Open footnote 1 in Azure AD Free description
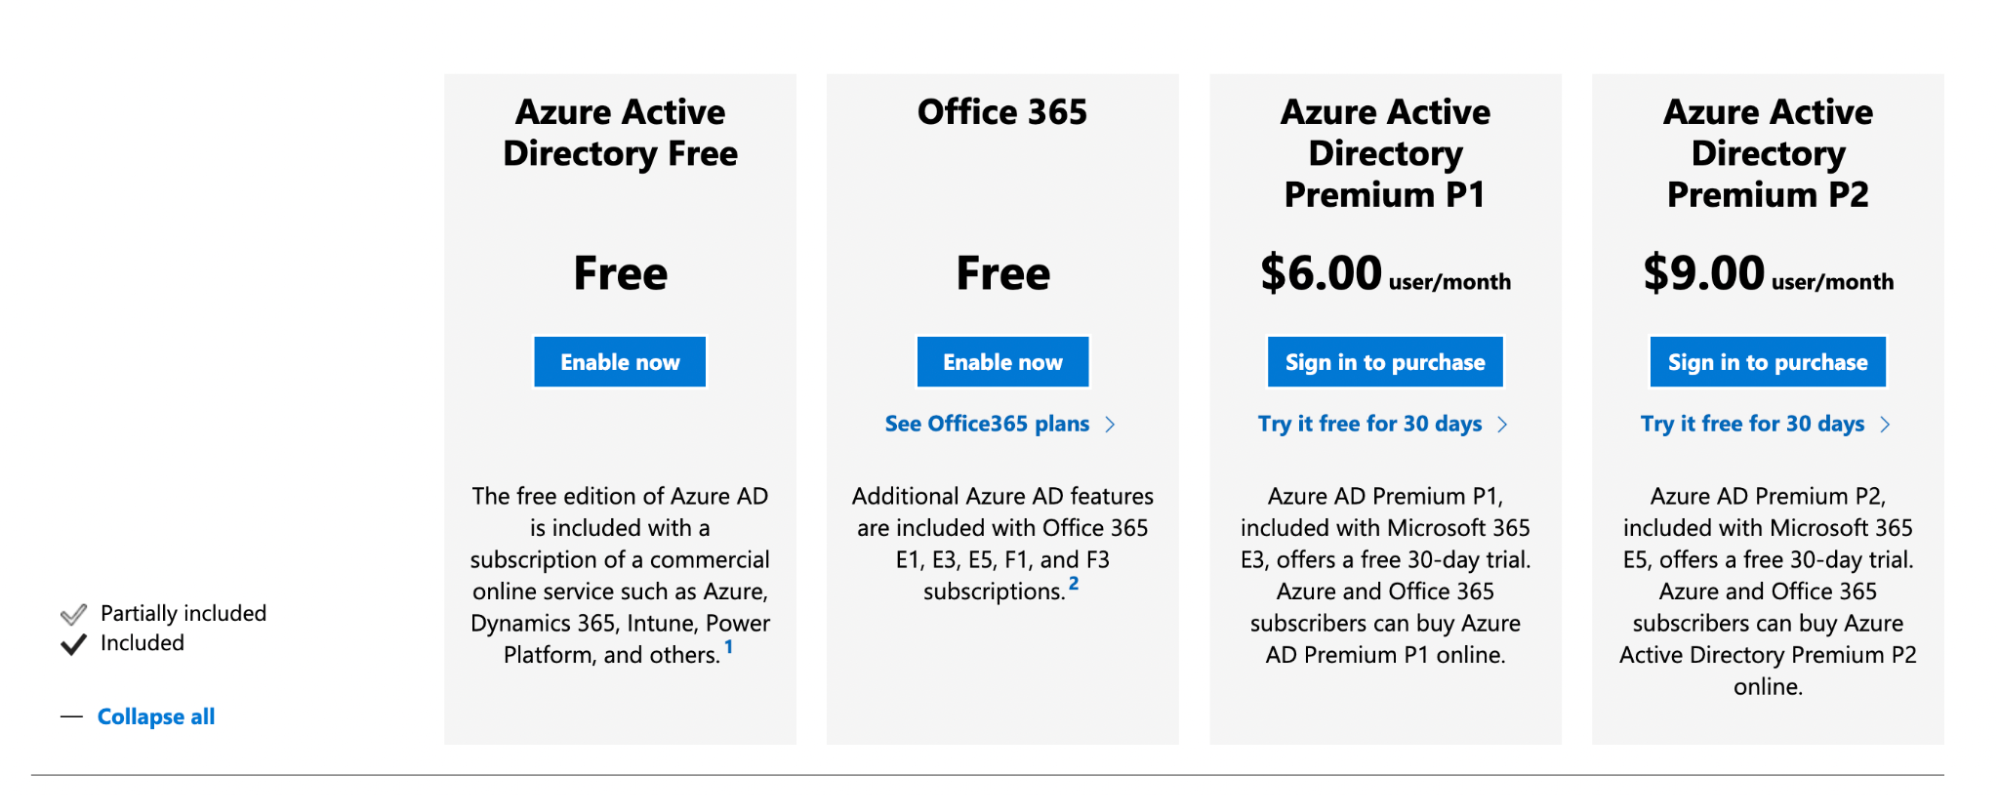The width and height of the screenshot is (1999, 795). 729,647
